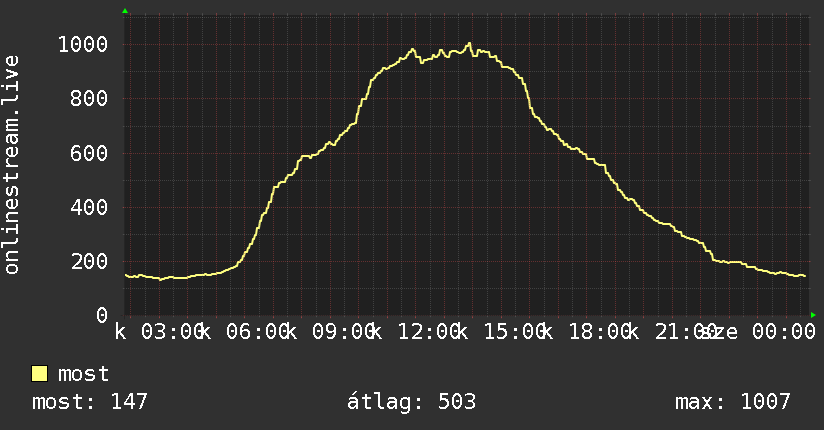The height and width of the screenshot is (430, 824).
Task: Select the 'most: 147' current value
Action: 90,402
